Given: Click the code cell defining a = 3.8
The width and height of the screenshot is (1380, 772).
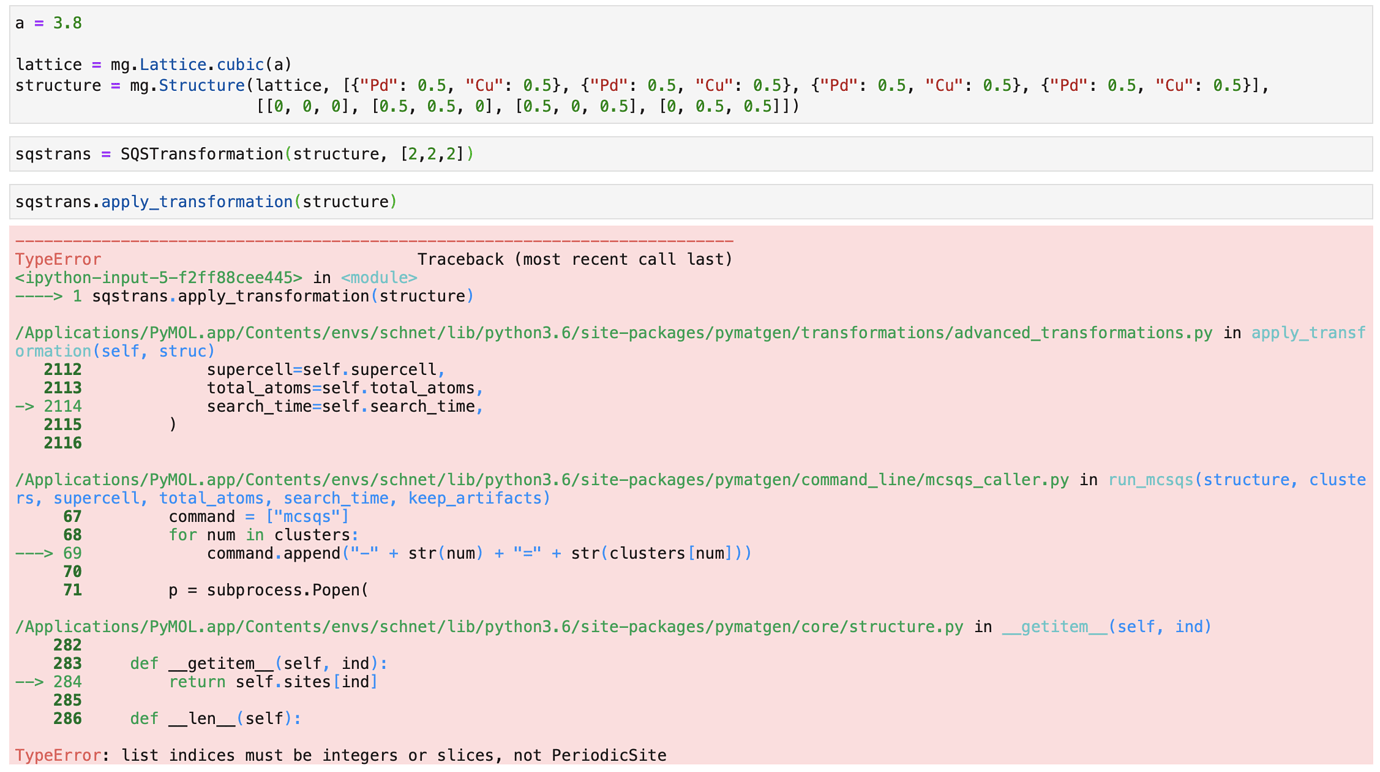Looking at the screenshot, I should [49, 23].
